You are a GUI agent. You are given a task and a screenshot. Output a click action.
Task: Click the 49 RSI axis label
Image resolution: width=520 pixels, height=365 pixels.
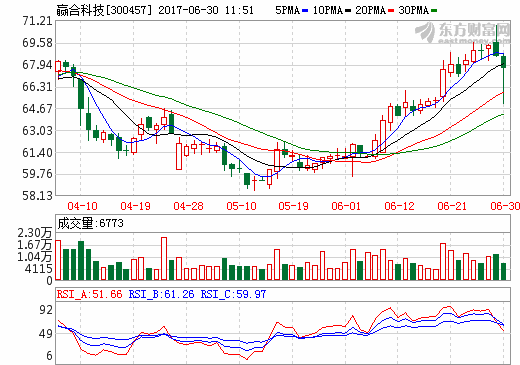46,334
